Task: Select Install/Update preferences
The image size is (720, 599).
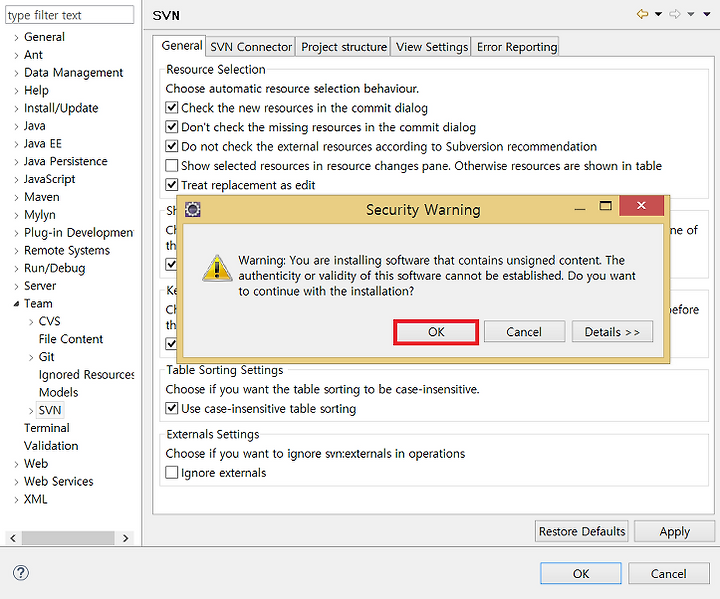Action: pos(61,108)
